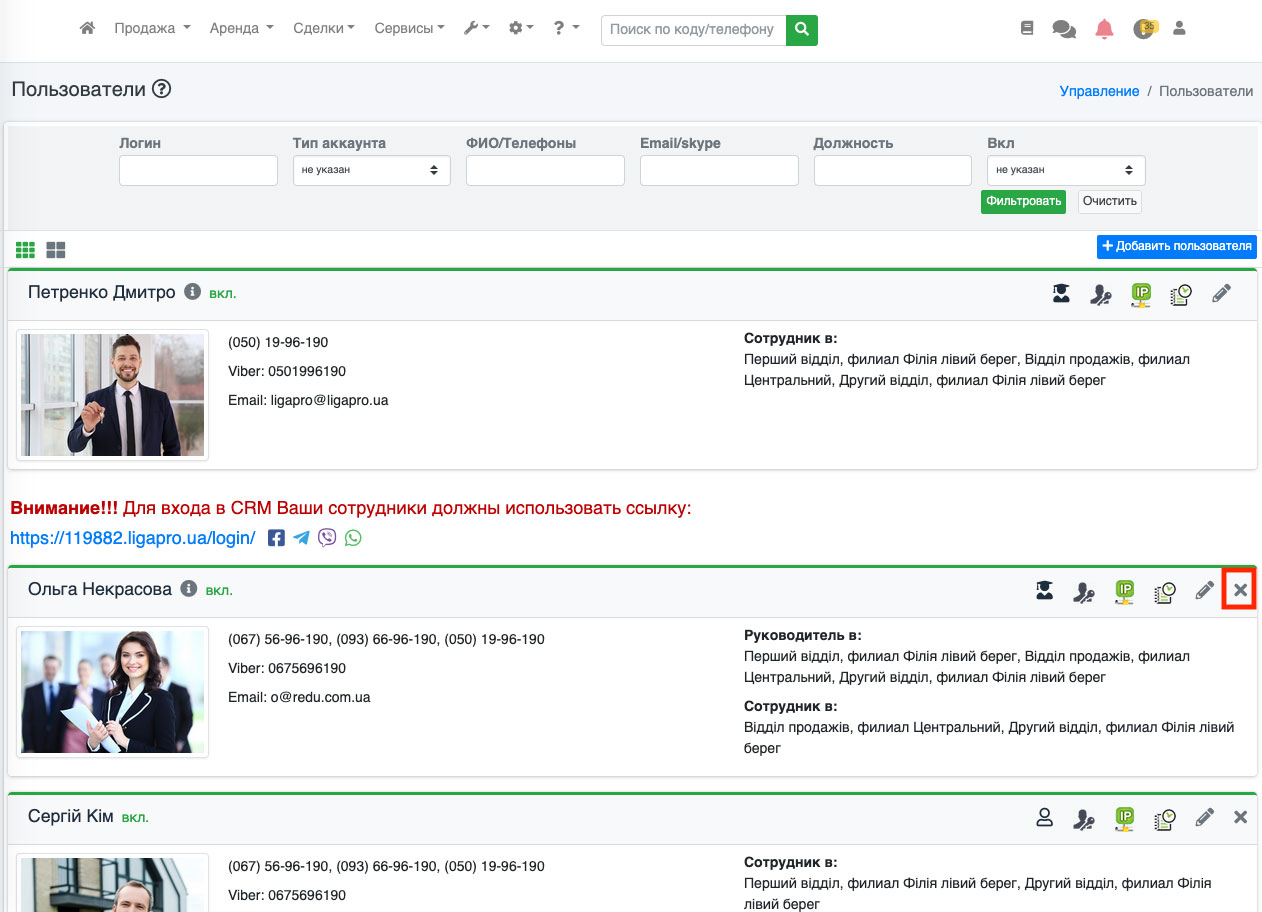Expand the Тип аккаунта dropdown
This screenshot has width=1262, height=912.
[x=371, y=170]
